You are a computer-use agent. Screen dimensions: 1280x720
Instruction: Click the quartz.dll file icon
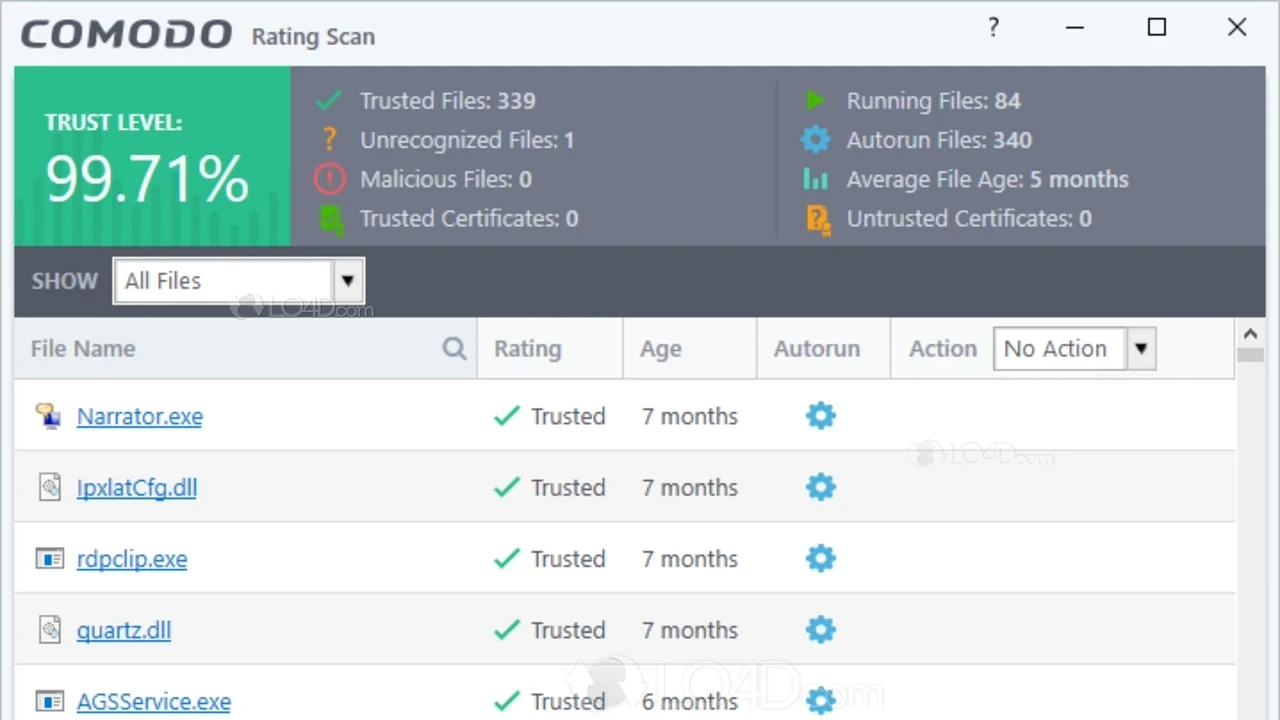pyautogui.click(x=49, y=630)
